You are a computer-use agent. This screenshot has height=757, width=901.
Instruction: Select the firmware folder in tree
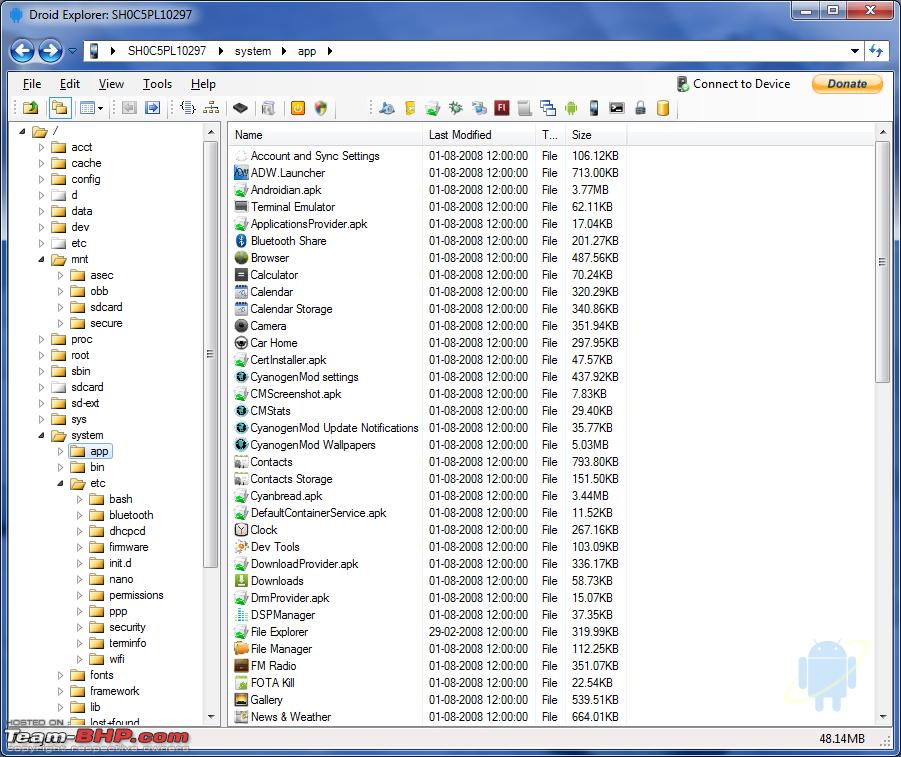pos(129,547)
